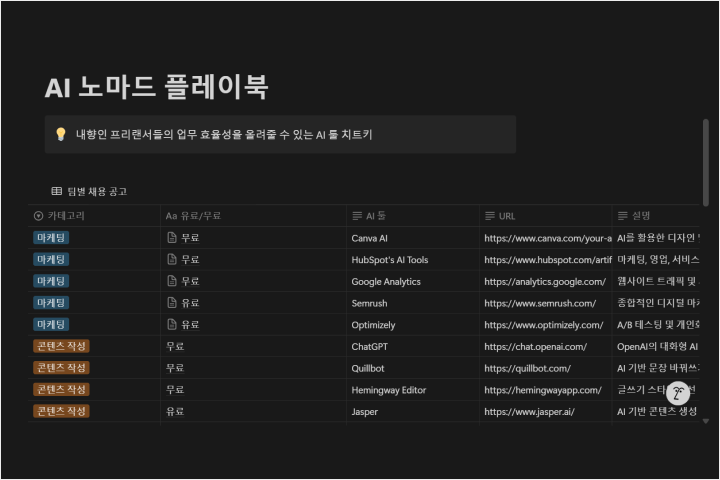
Task: Click the vertical scrollbar thumb
Action: (x=706, y=162)
